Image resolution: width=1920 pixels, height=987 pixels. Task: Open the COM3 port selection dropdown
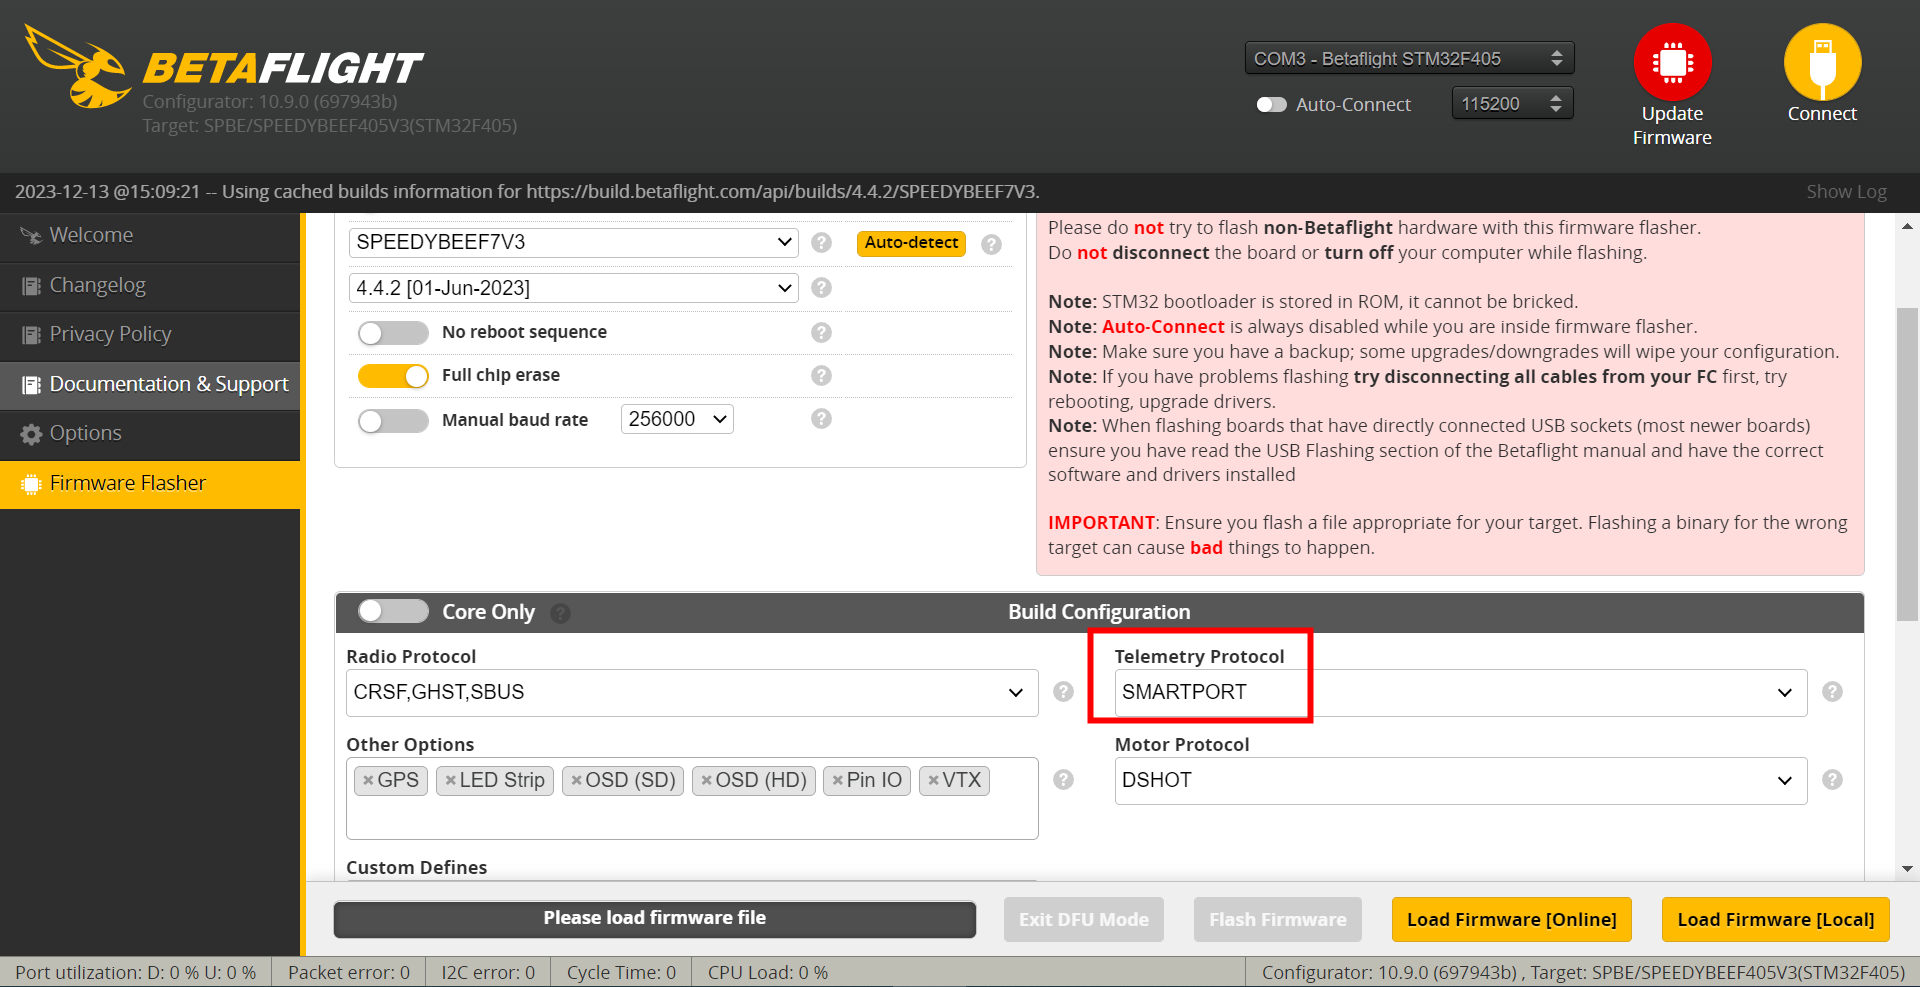coord(1409,58)
